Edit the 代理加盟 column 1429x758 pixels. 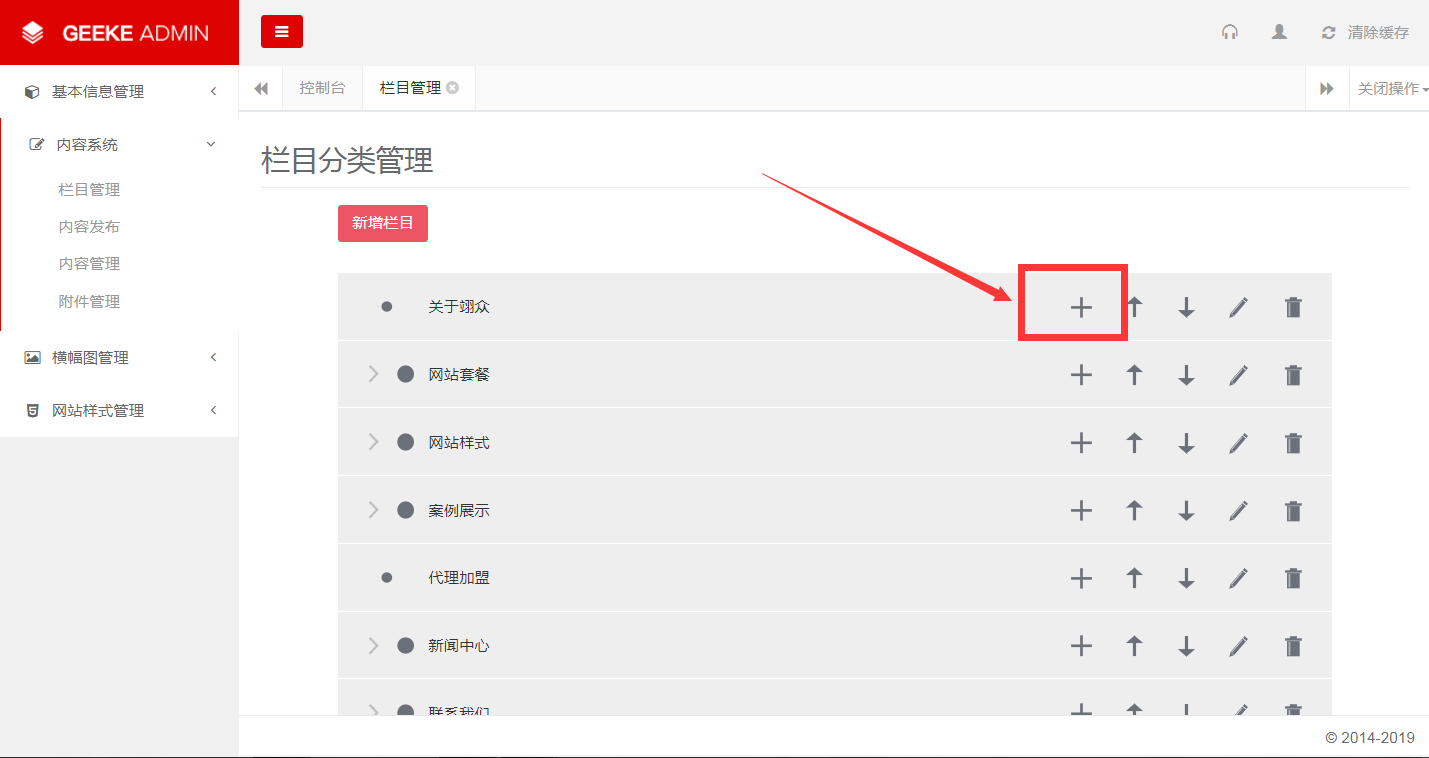1238,578
